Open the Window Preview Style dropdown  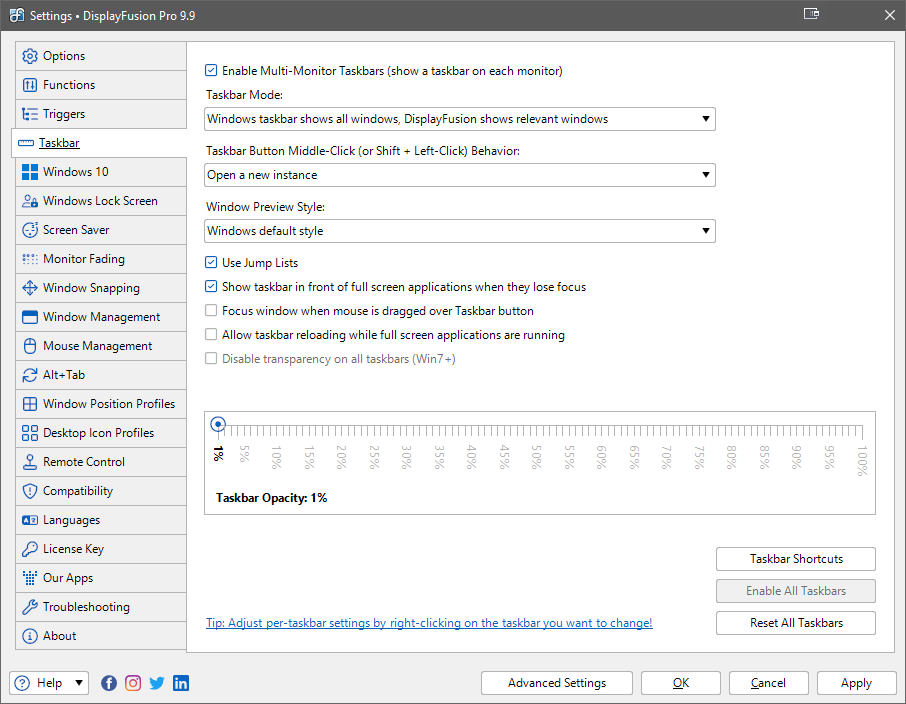click(x=460, y=231)
